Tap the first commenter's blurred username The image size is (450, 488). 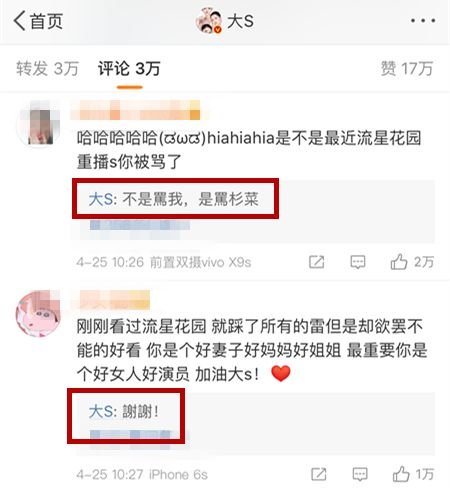[135, 110]
